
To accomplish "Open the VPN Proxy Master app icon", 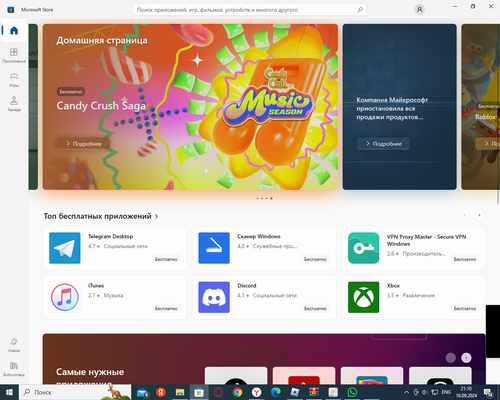I will tap(364, 248).
